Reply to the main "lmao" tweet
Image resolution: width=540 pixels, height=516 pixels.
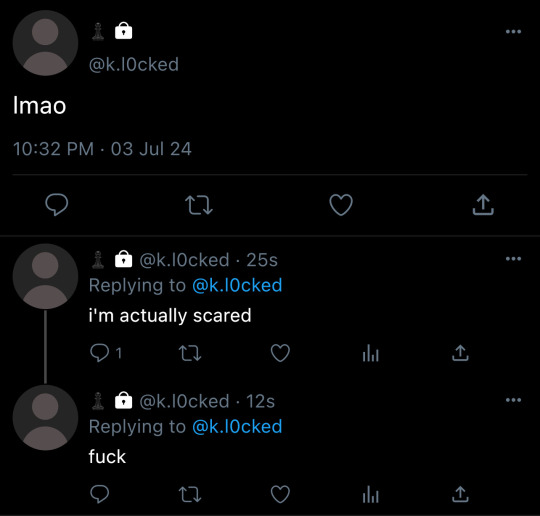57,205
